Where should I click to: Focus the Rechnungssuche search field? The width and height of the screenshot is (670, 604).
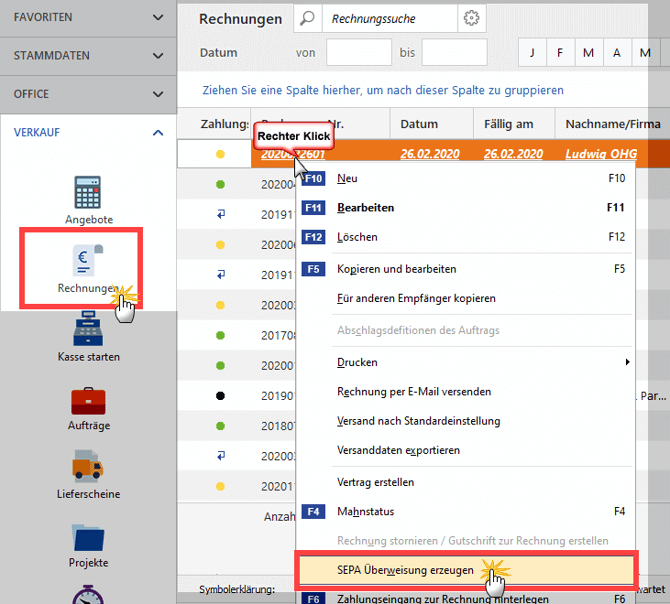[390, 18]
